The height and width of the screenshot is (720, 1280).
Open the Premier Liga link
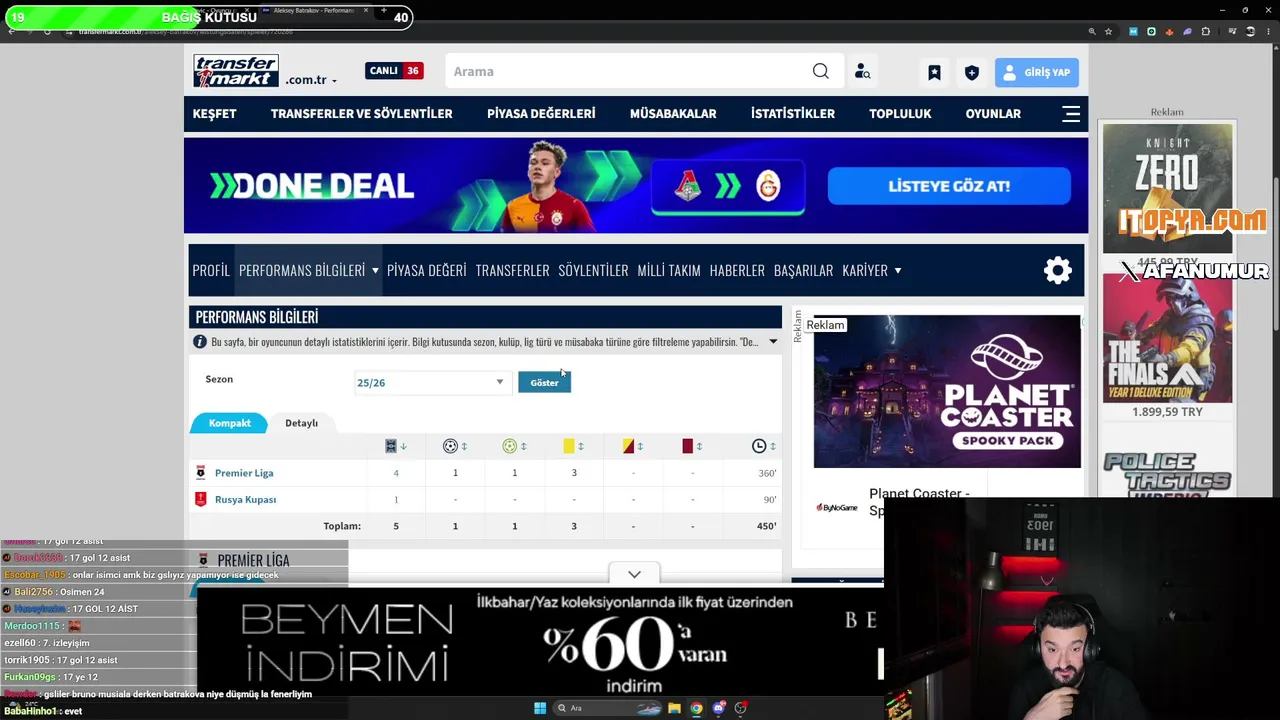coord(244,473)
